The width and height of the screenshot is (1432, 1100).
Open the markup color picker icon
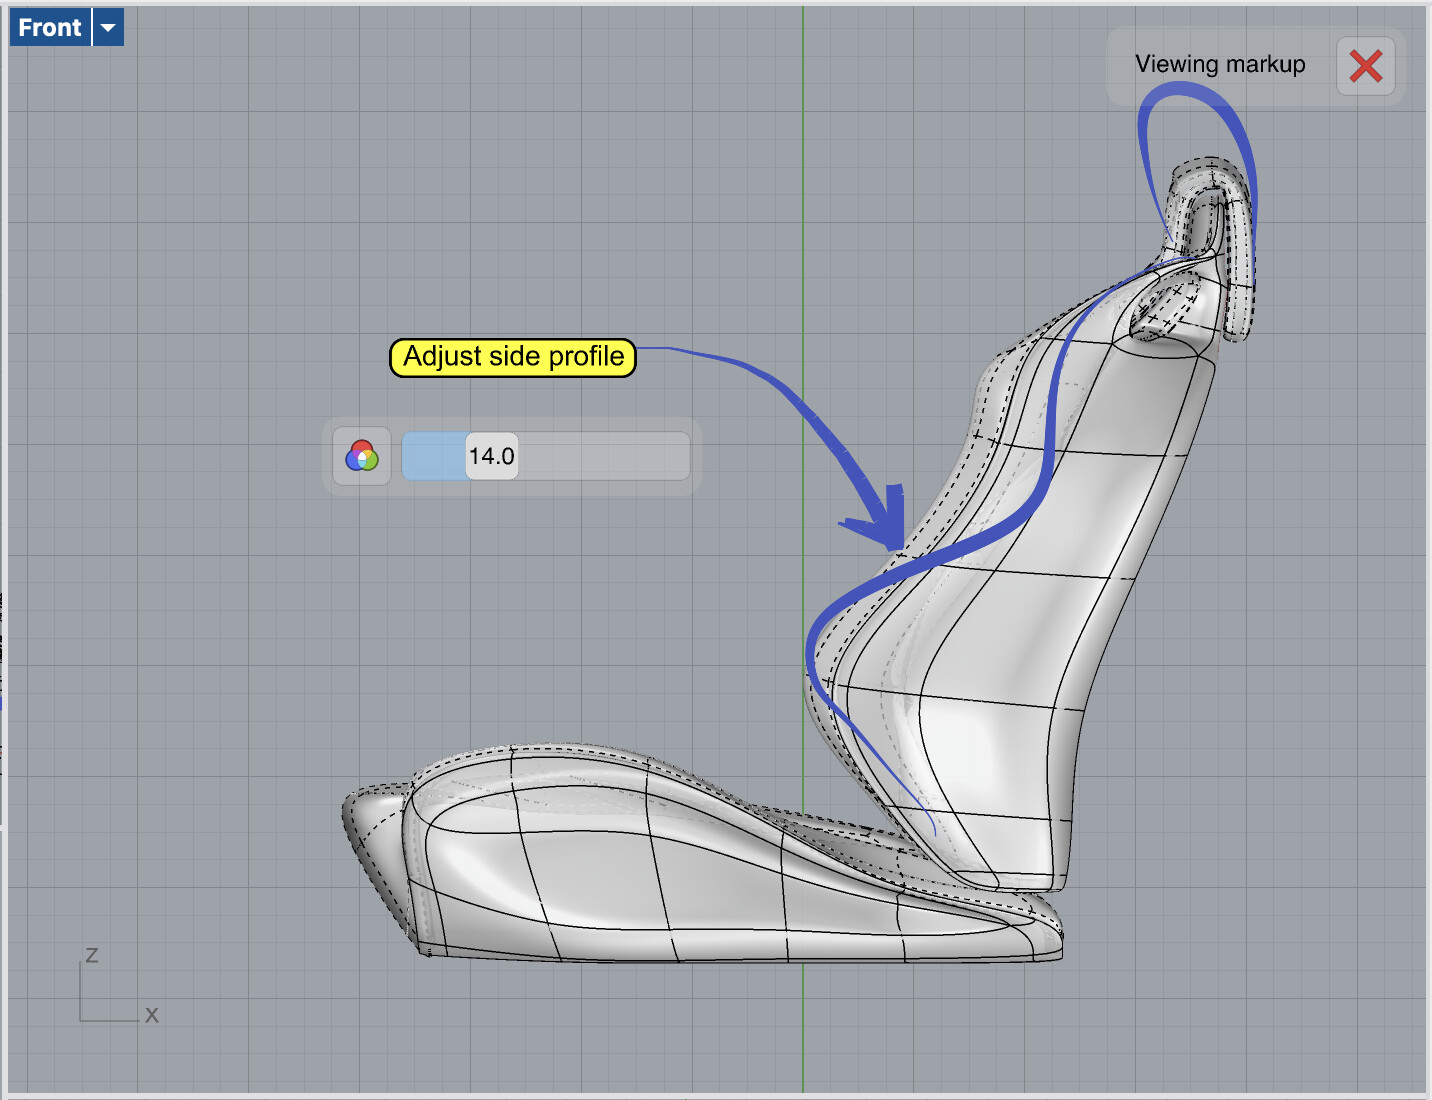pos(361,457)
